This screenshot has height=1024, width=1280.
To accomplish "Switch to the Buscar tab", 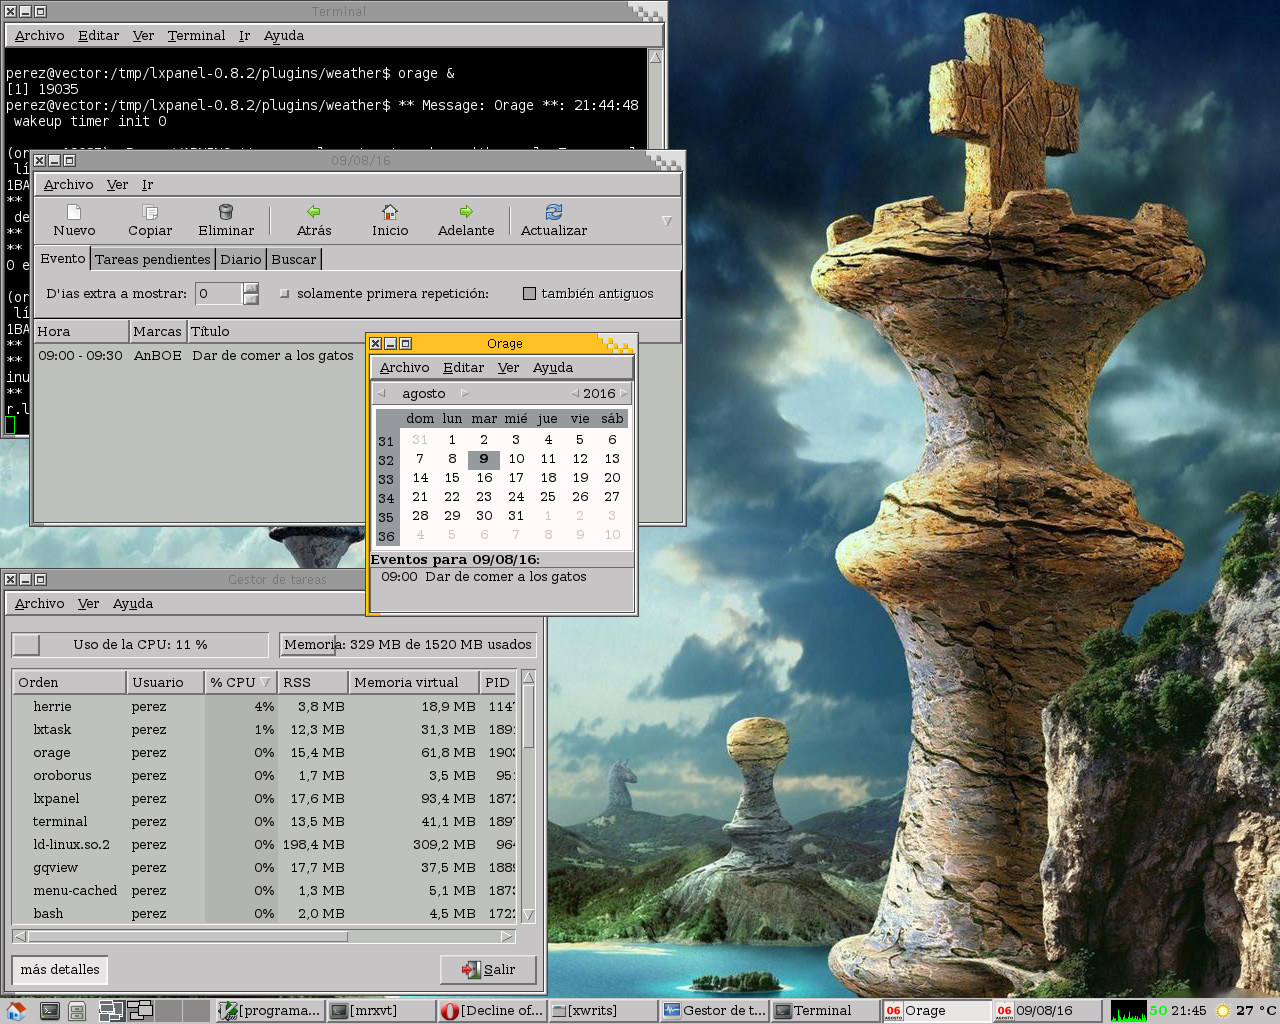I will (x=294, y=259).
